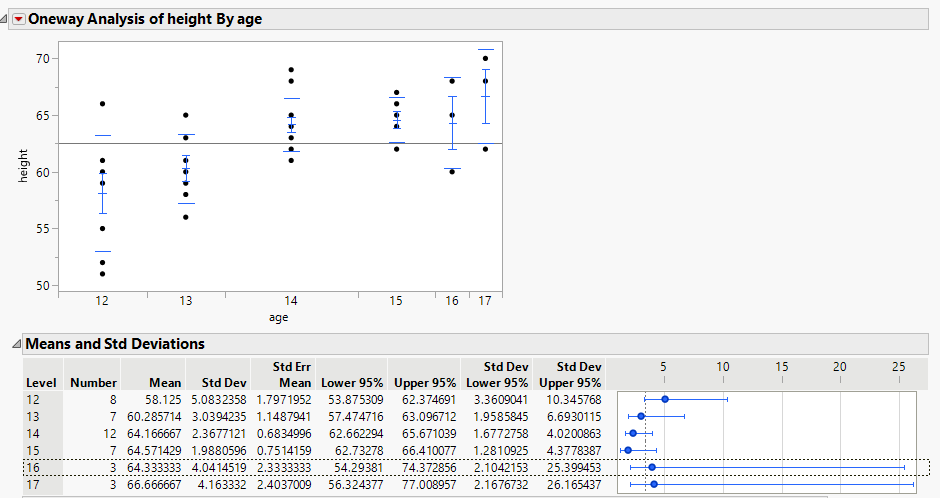This screenshot has height=498, width=940.
Task: Click the level 17 std dev interval marker
Action: [x=654, y=484]
